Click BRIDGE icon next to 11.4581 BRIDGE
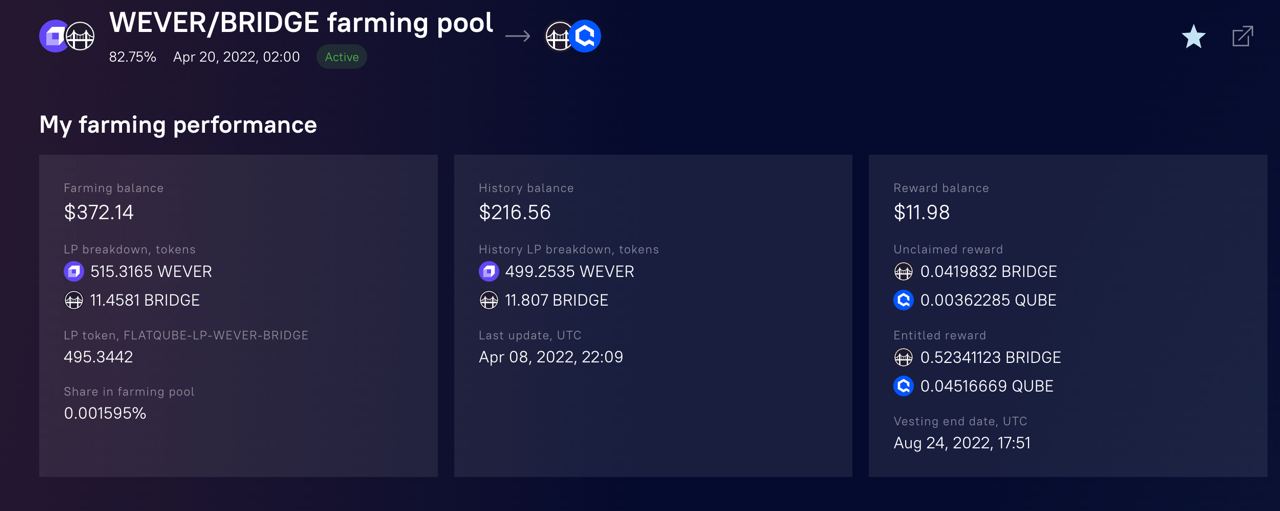The image size is (1280, 511). 74,300
